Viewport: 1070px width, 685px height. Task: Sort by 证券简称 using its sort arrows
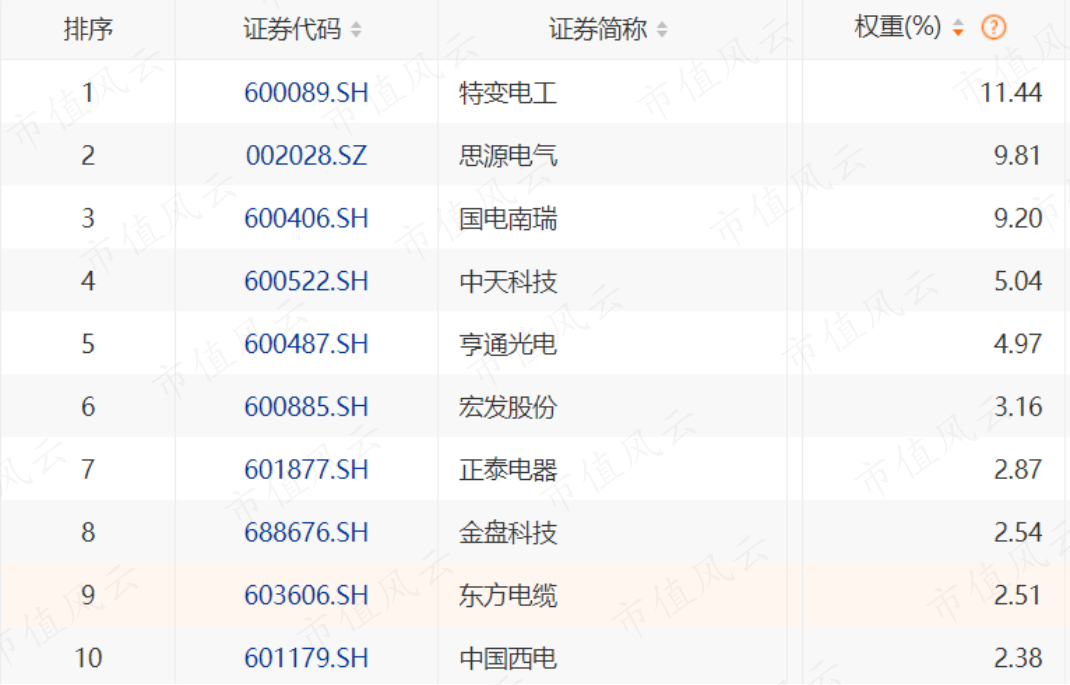tap(662, 29)
